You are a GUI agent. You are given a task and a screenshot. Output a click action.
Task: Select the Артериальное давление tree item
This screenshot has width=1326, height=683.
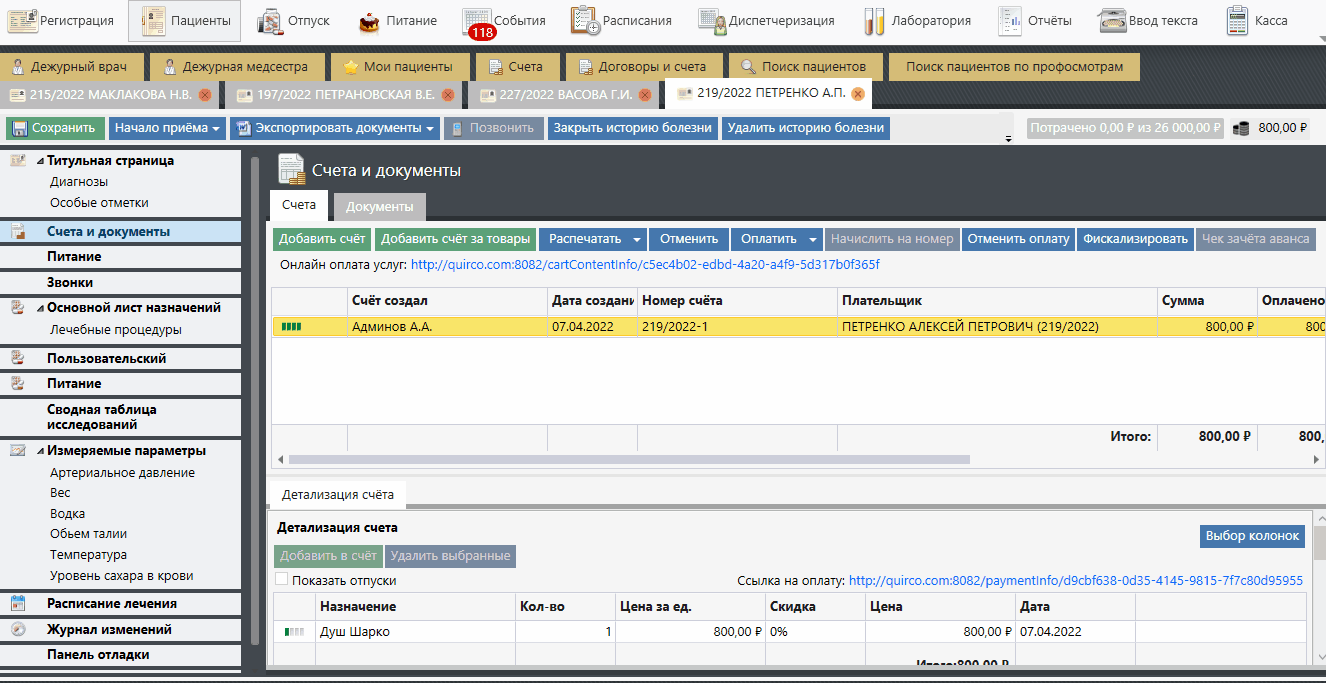122,473
